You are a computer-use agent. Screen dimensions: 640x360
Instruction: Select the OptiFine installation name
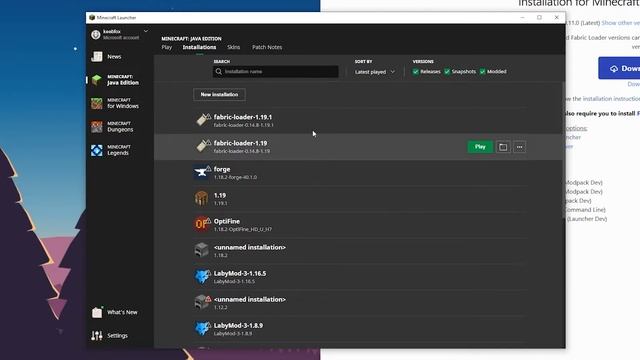pyautogui.click(x=227, y=221)
